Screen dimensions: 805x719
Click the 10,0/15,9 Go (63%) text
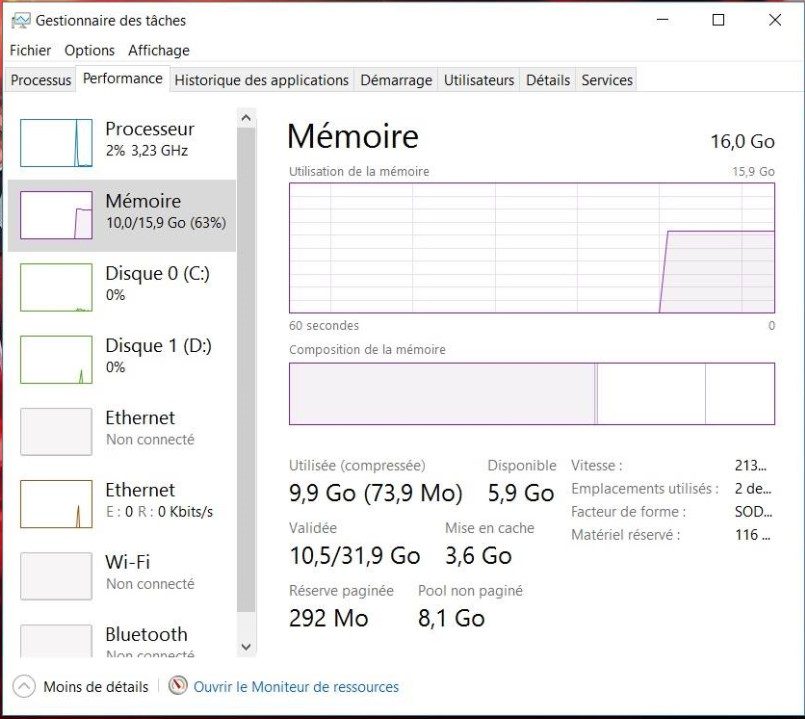point(166,223)
